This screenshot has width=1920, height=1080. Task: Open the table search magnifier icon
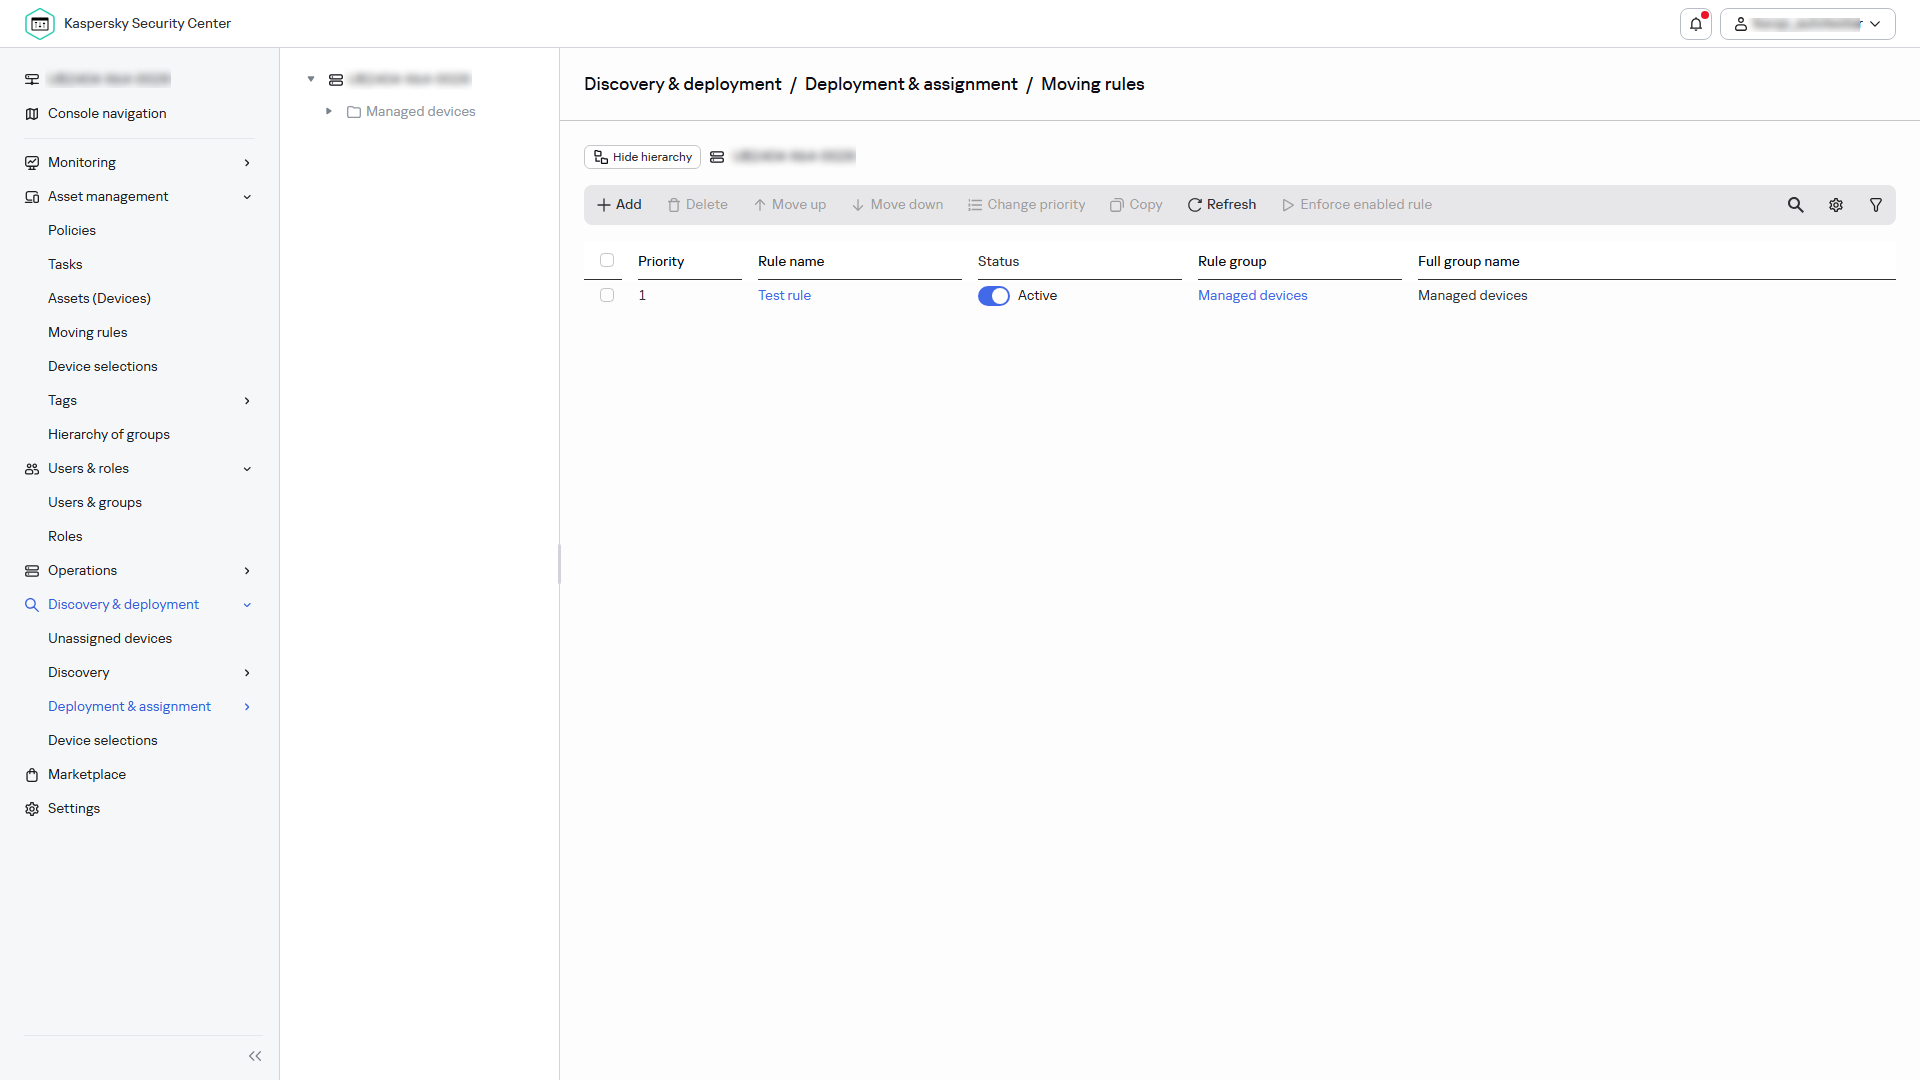pyautogui.click(x=1796, y=205)
